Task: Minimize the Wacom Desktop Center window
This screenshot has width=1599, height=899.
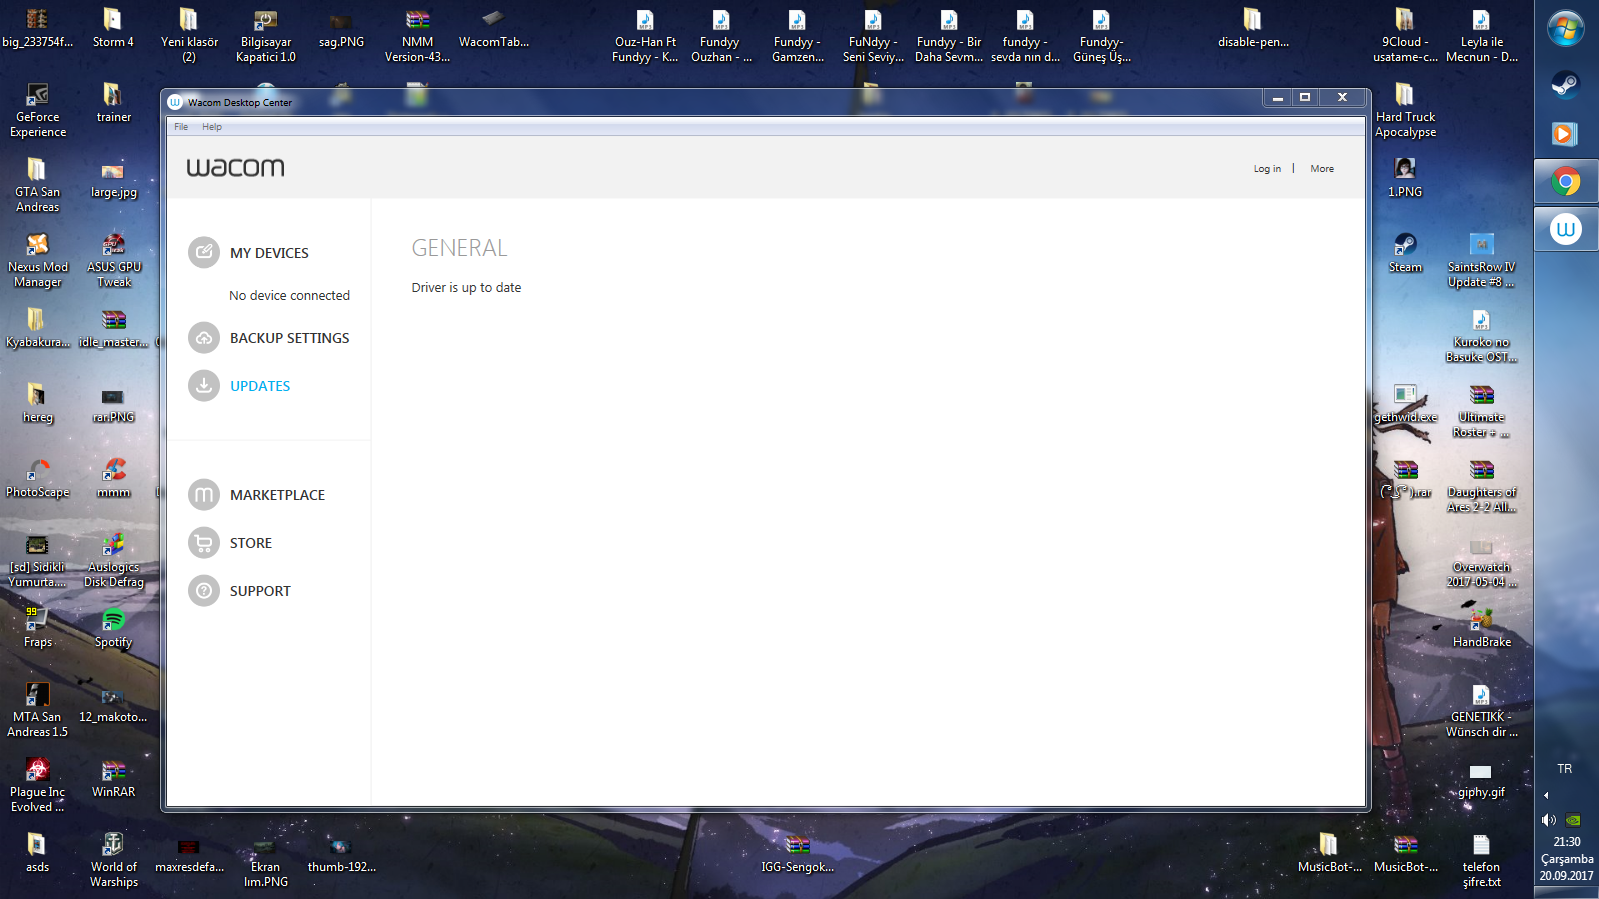Action: point(1277,97)
